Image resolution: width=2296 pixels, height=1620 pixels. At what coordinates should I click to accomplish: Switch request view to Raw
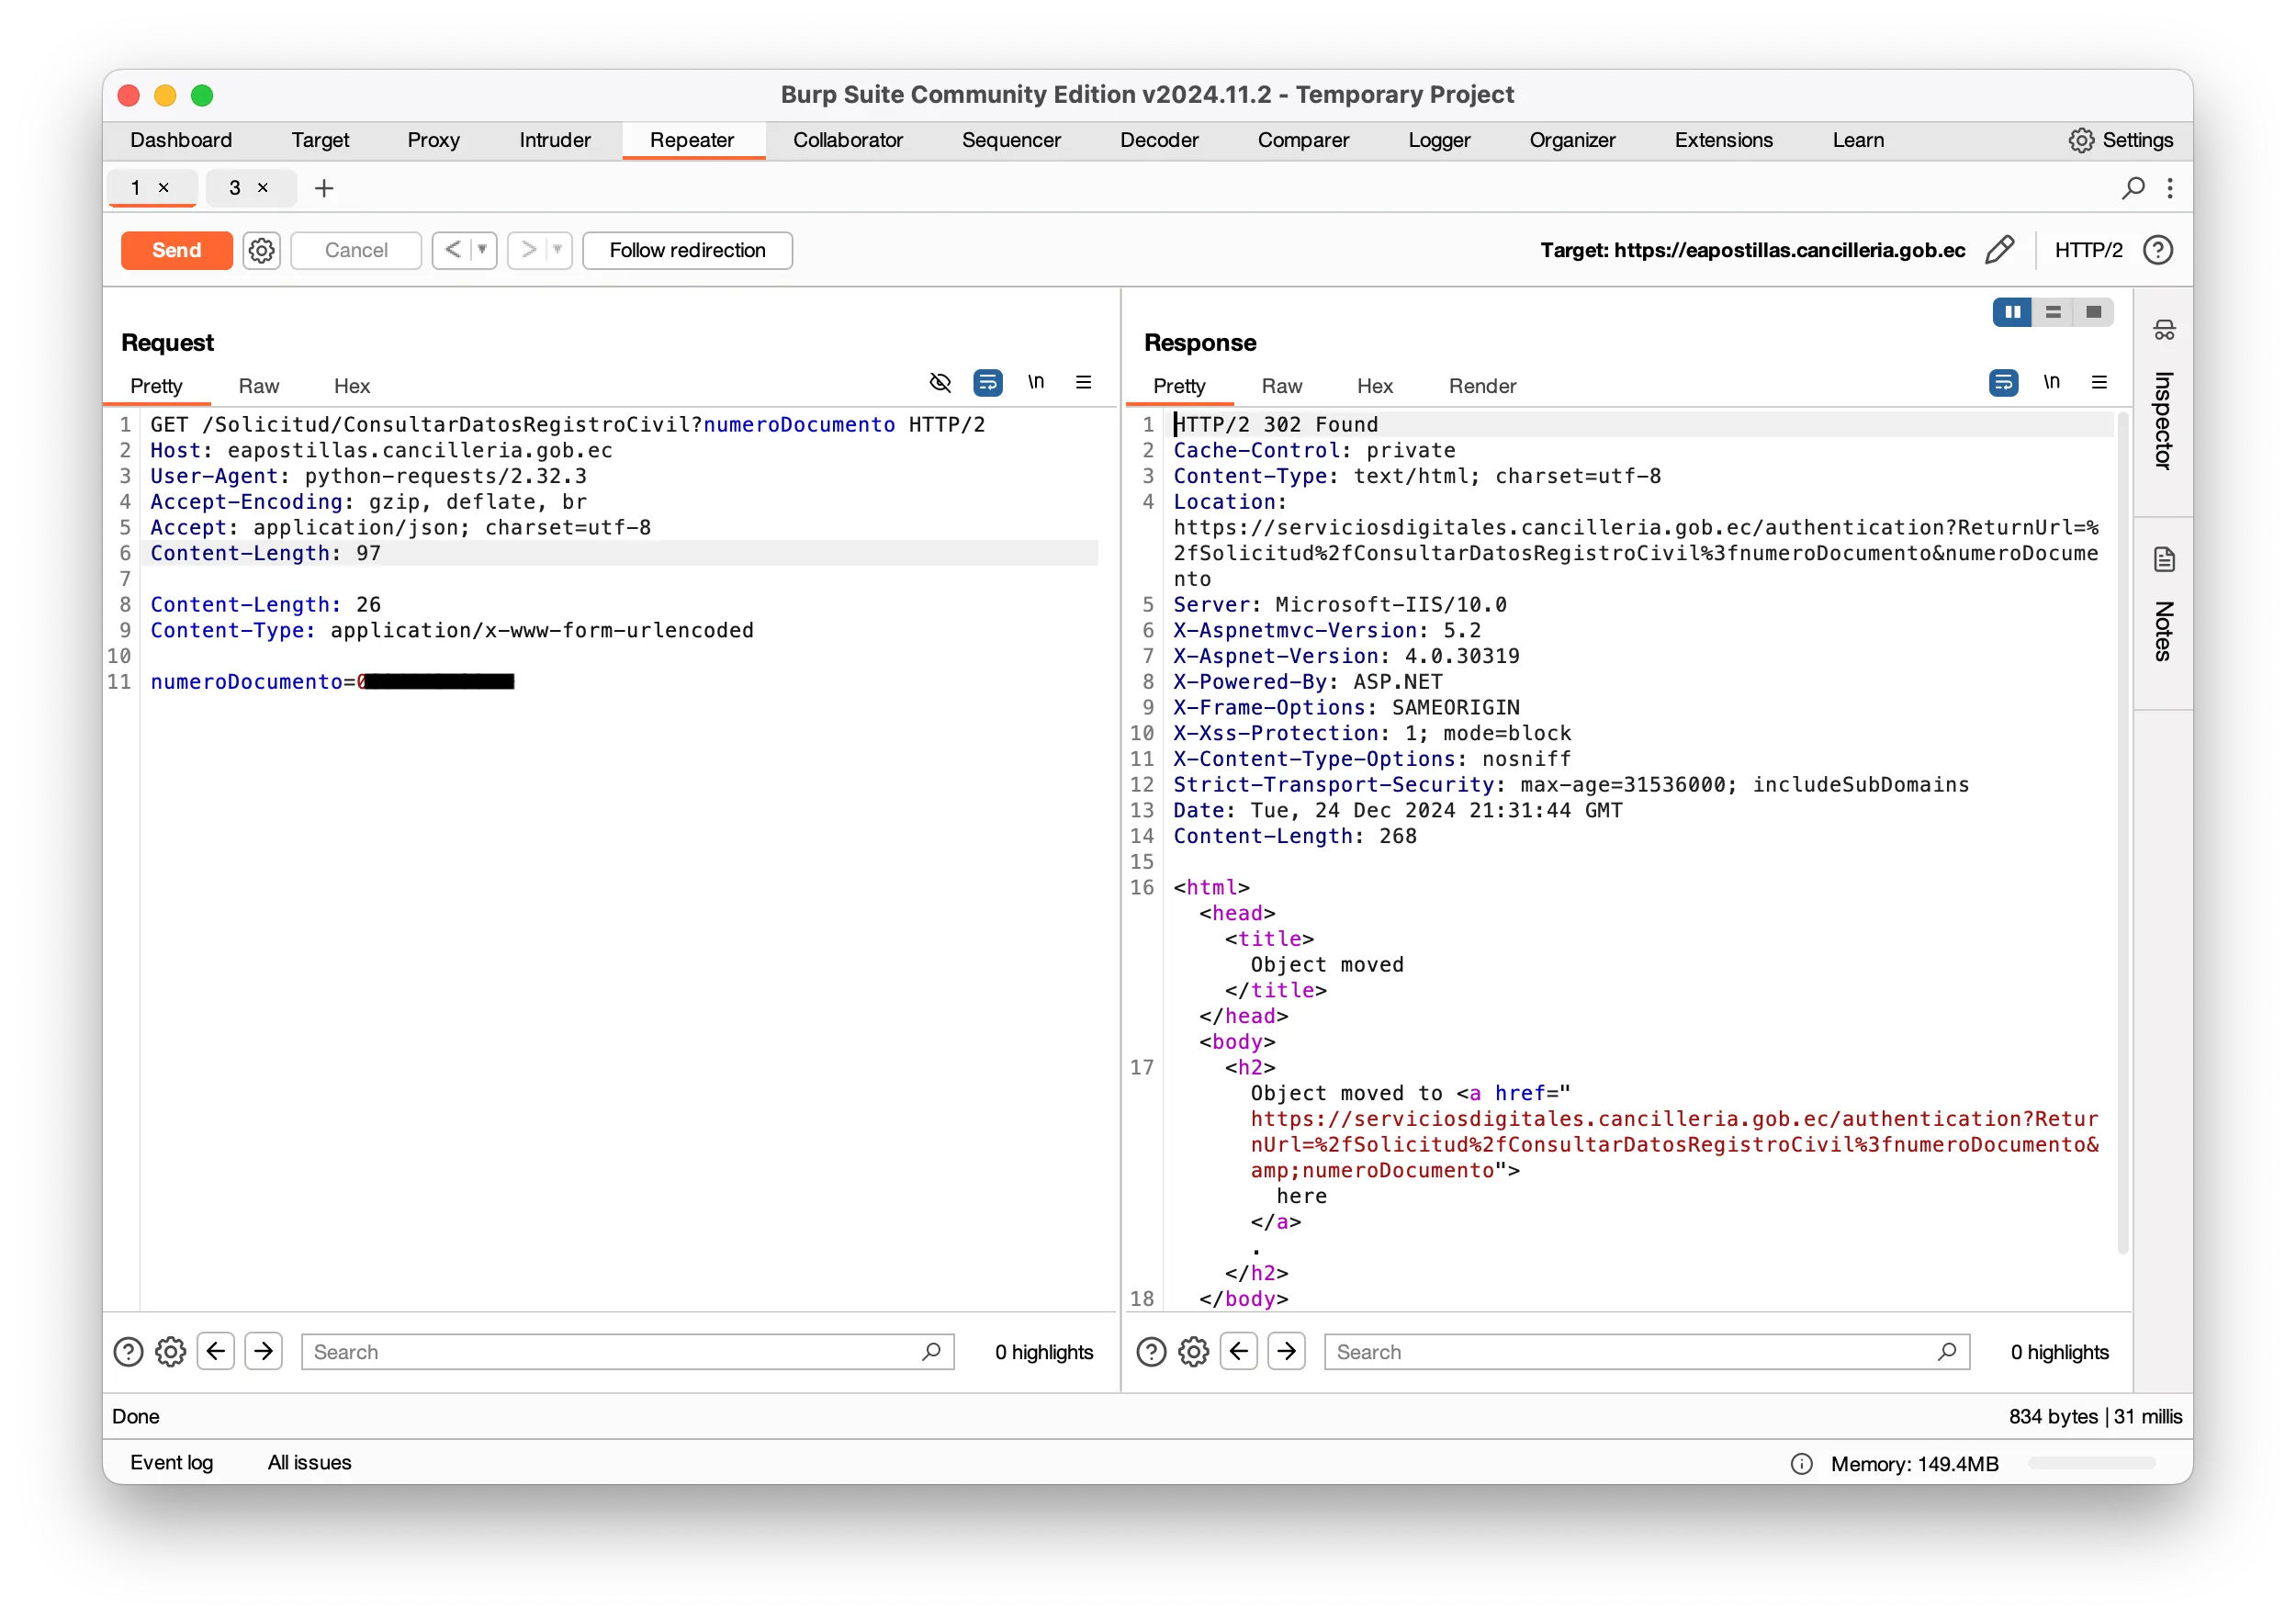(259, 386)
